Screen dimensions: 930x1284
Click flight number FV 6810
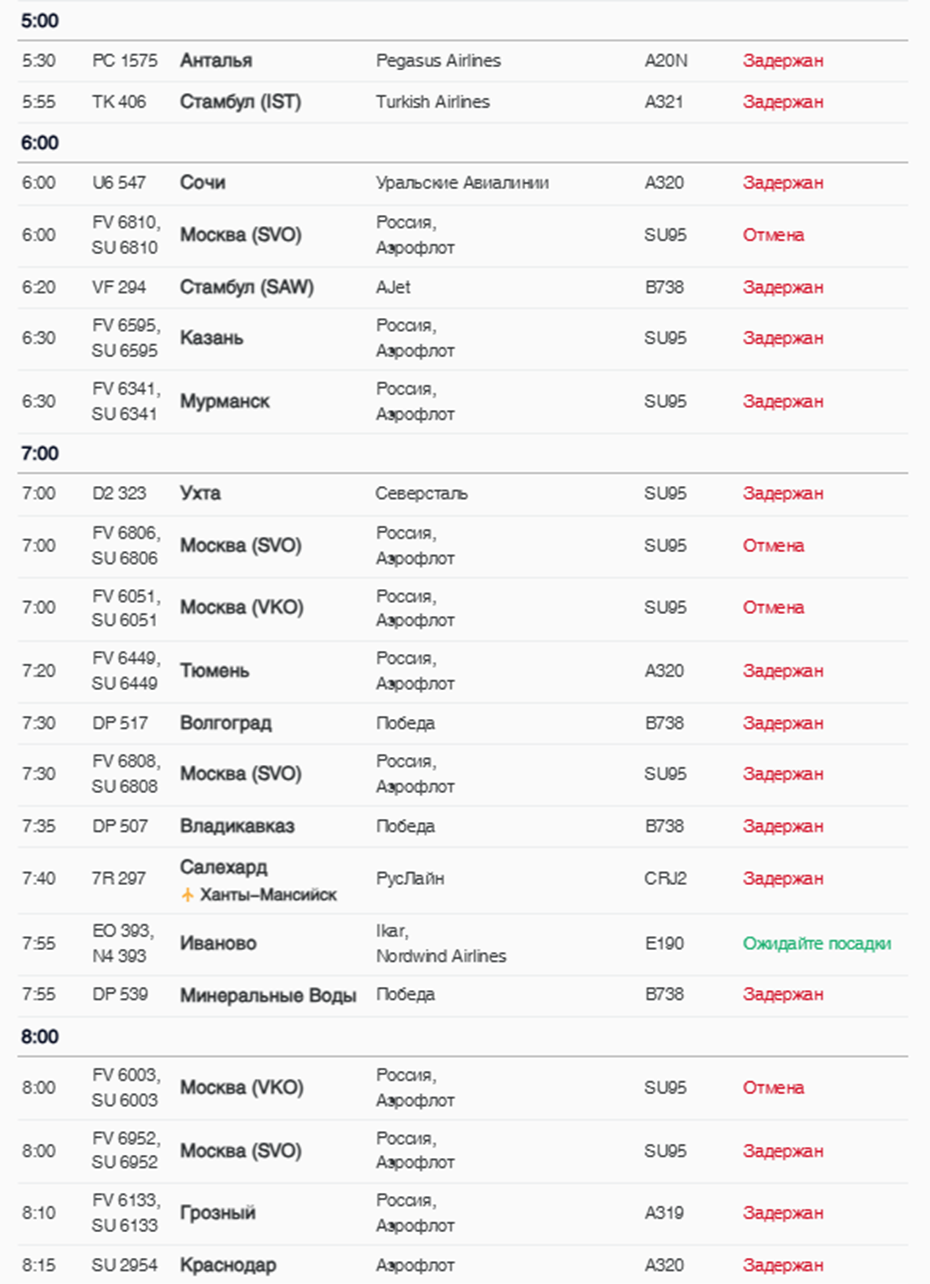126,225
